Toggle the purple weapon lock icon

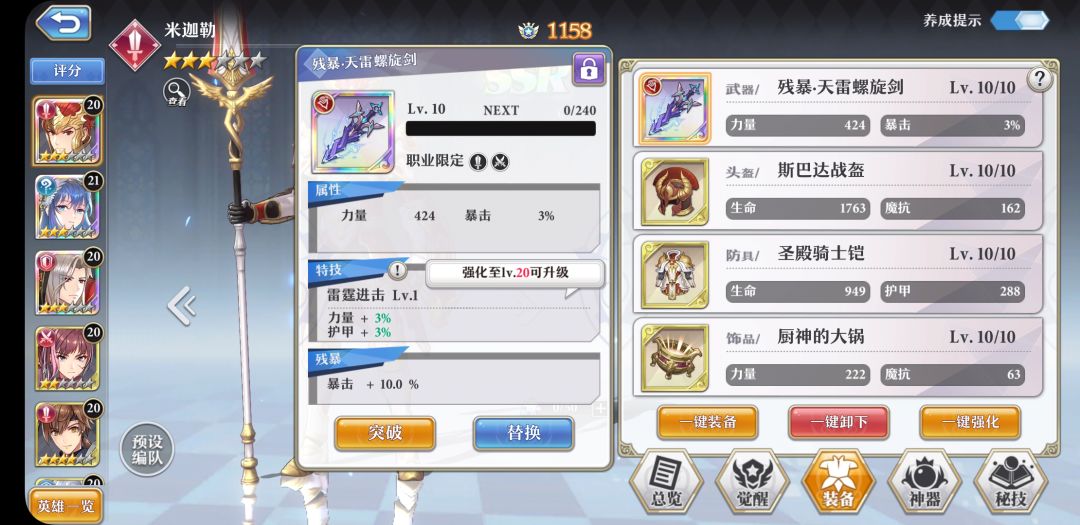click(x=589, y=69)
